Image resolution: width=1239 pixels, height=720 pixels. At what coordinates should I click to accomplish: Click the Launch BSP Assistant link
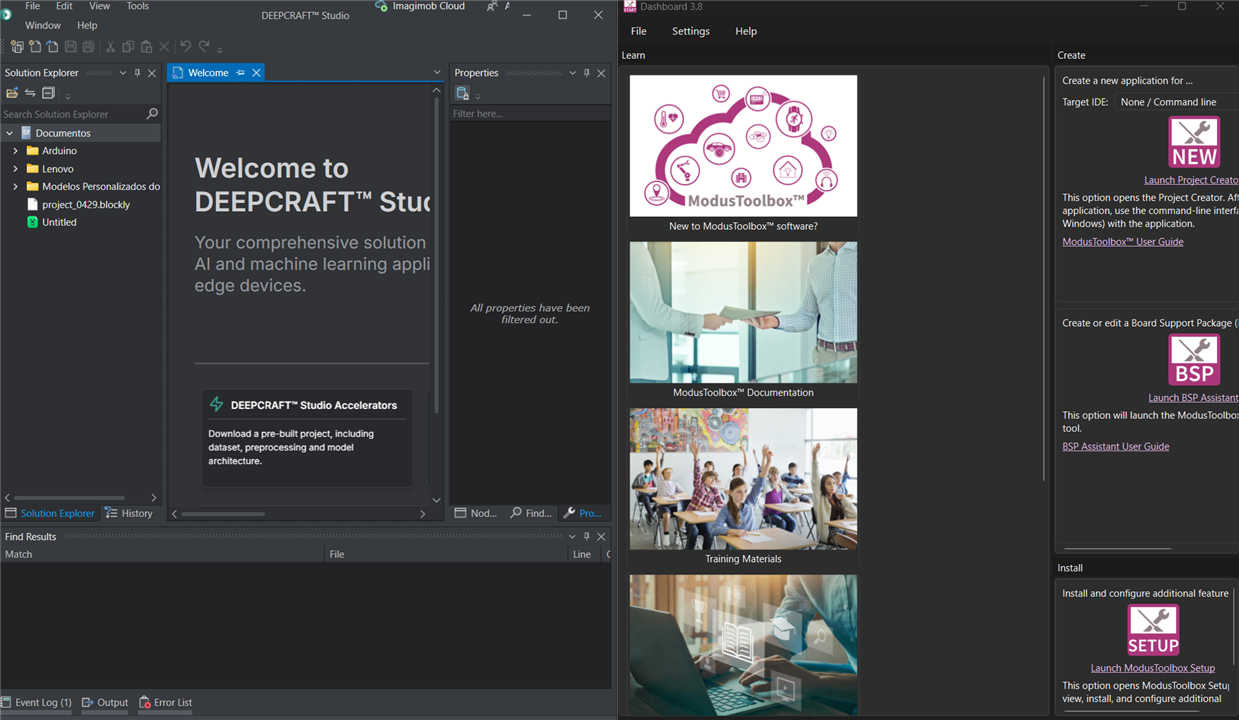pyautogui.click(x=1193, y=398)
